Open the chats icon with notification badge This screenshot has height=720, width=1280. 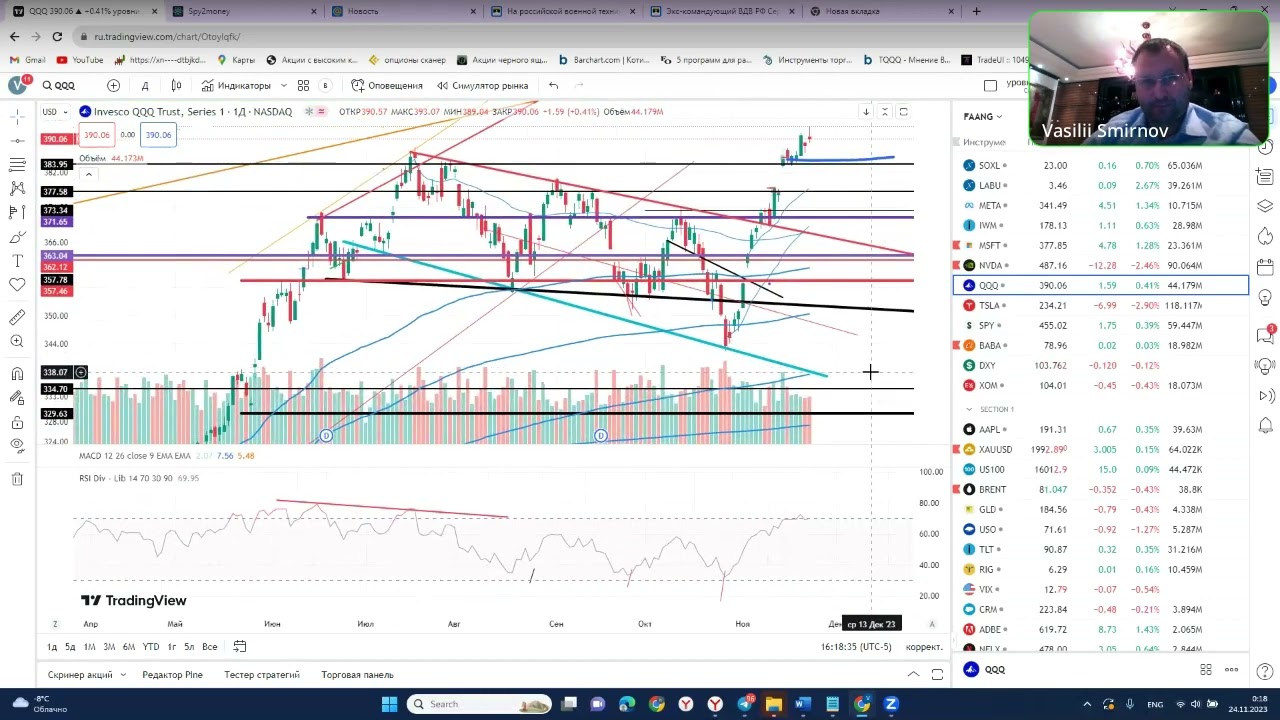click(x=1265, y=334)
